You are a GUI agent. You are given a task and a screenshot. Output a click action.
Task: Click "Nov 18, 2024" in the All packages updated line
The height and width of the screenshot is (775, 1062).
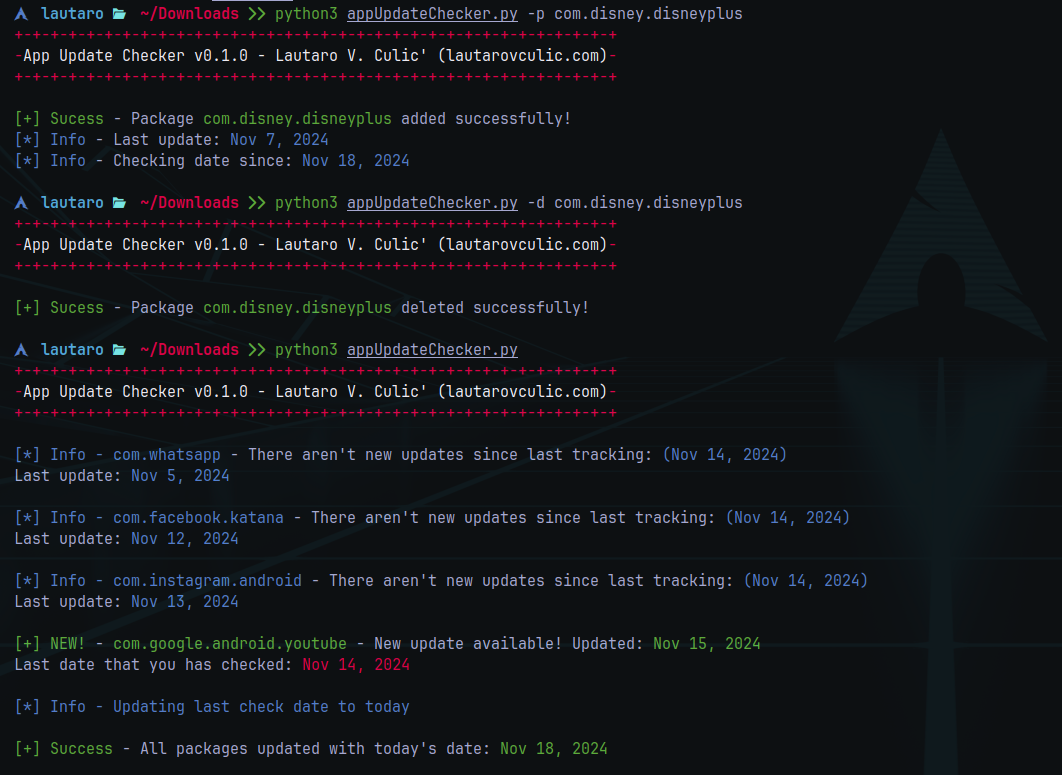[x=553, y=749]
